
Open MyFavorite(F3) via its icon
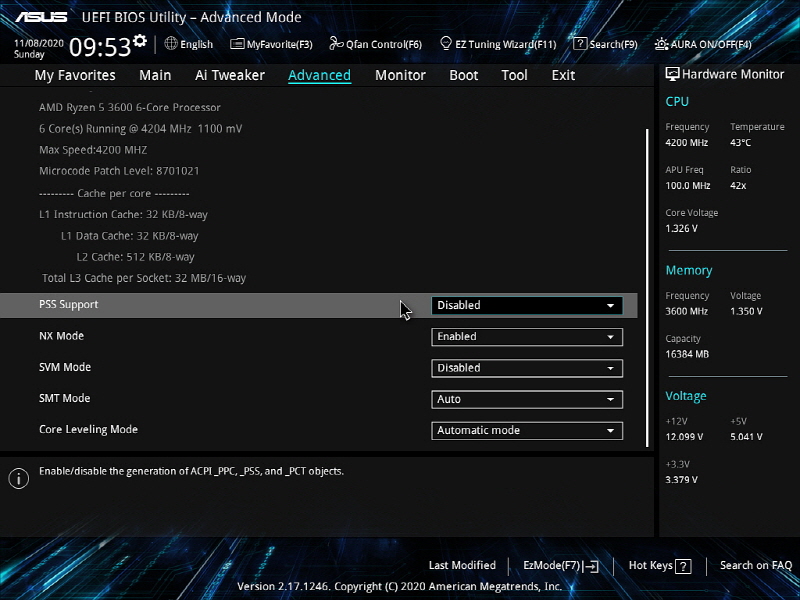point(237,44)
